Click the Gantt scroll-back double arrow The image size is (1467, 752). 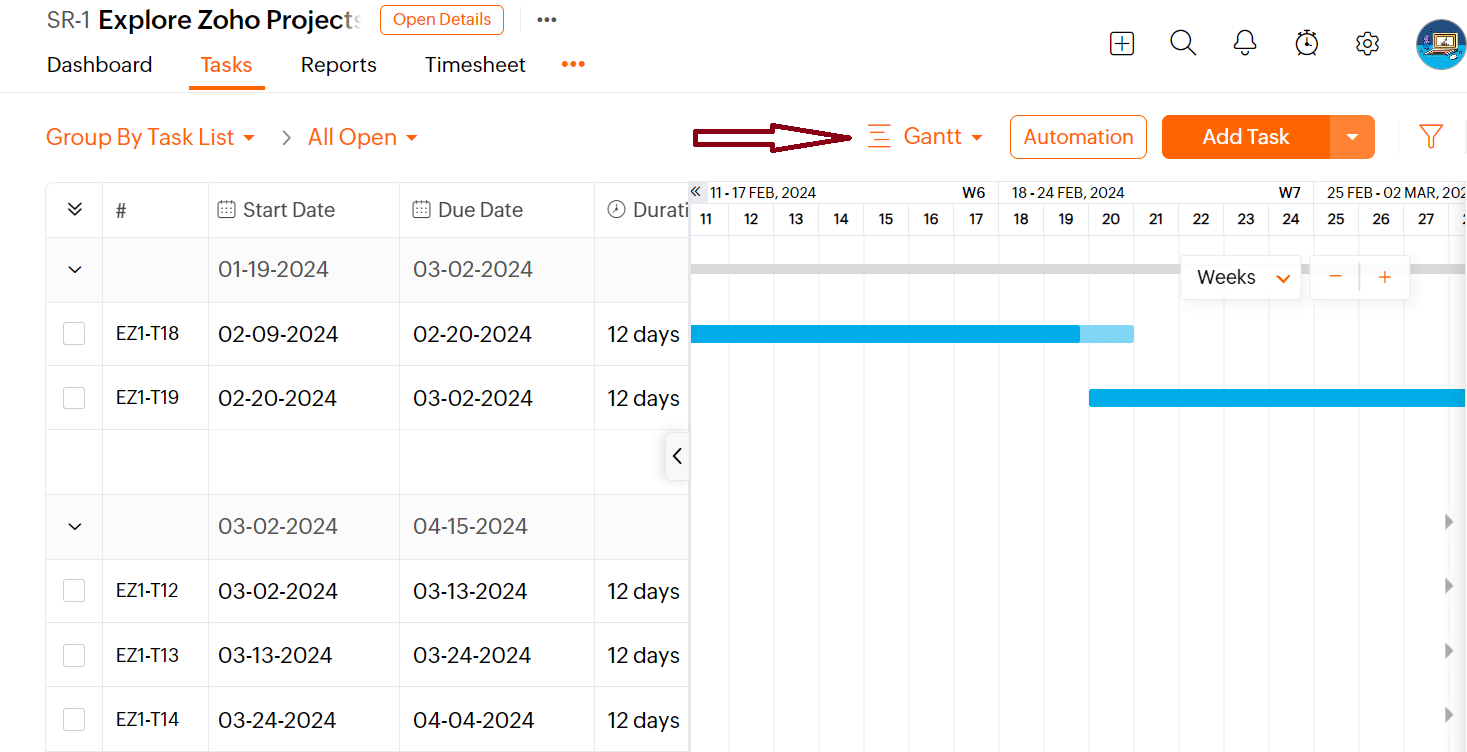pos(696,192)
